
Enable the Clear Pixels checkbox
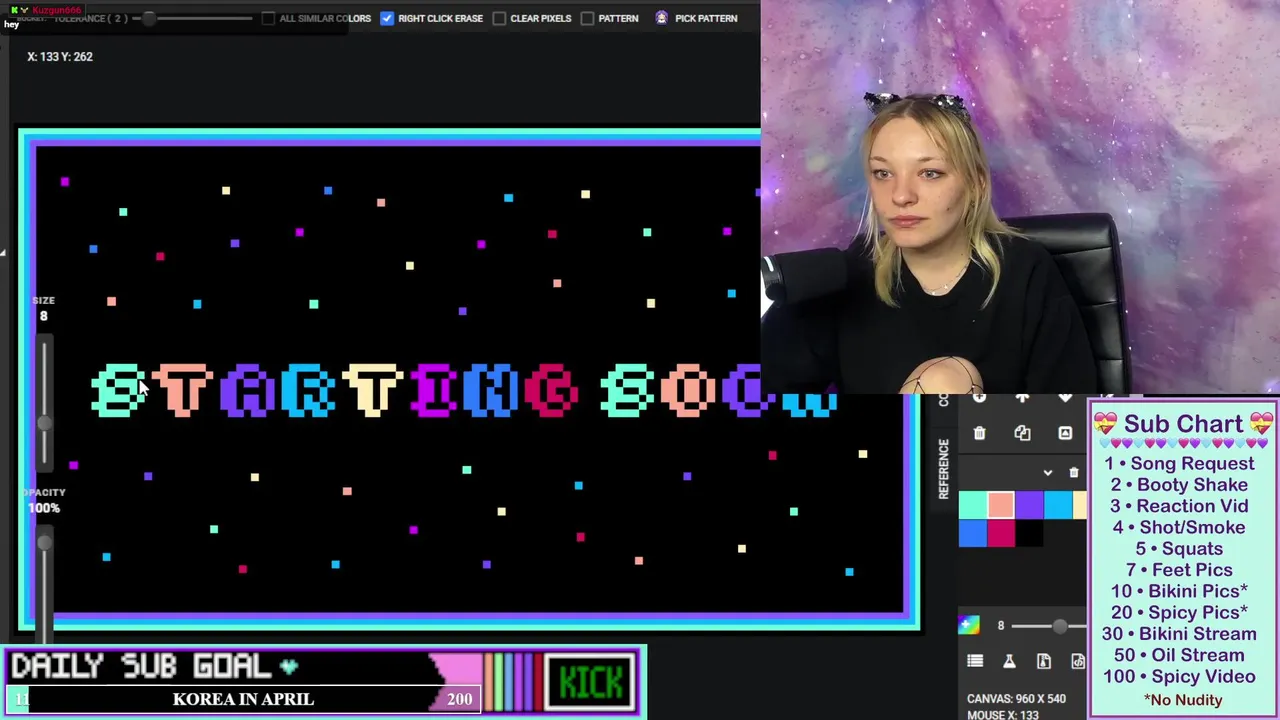499,18
